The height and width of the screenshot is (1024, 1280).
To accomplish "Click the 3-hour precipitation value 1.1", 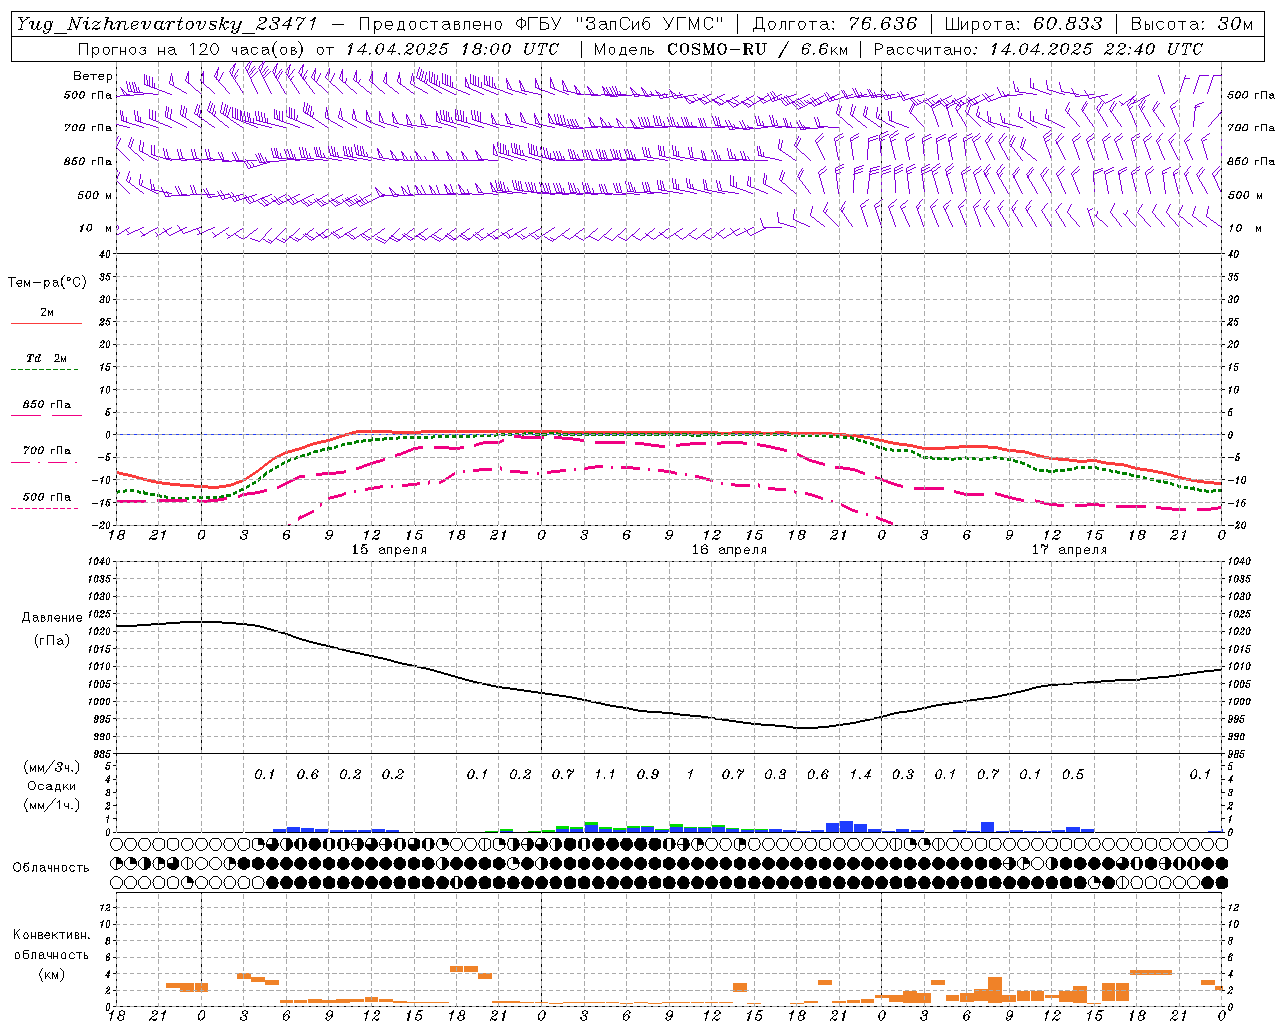I will tap(605, 775).
